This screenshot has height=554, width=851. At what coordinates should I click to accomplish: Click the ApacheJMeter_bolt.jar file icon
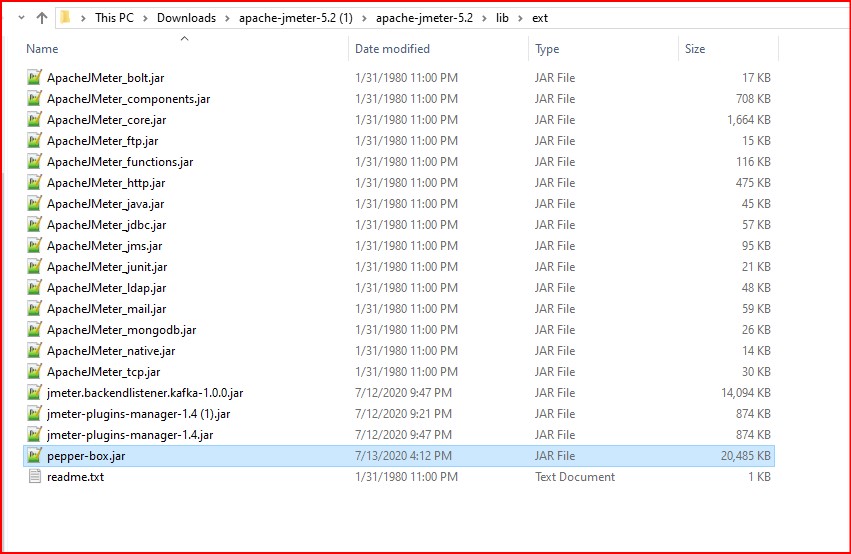coord(34,77)
